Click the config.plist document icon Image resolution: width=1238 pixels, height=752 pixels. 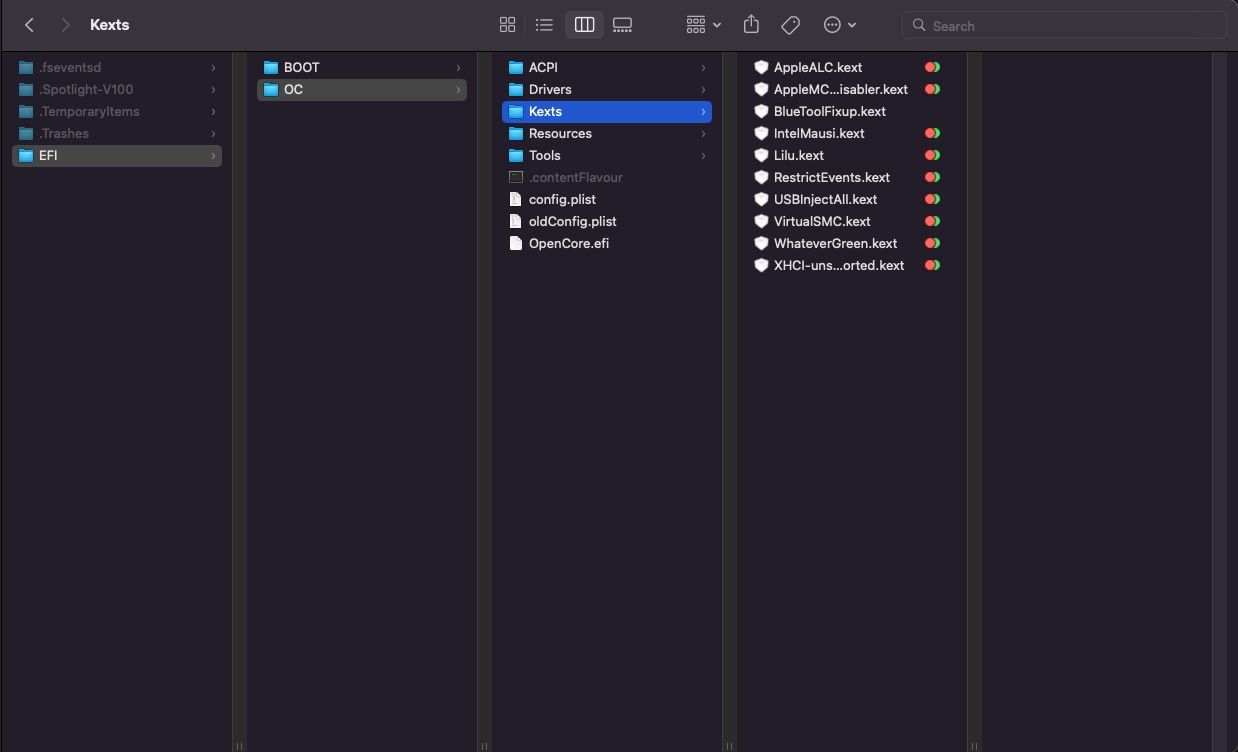[x=516, y=199]
